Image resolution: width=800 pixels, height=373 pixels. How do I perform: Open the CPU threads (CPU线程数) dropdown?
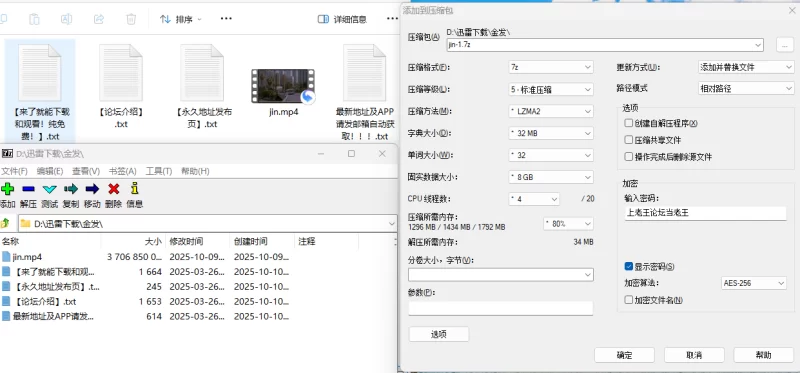(x=534, y=199)
